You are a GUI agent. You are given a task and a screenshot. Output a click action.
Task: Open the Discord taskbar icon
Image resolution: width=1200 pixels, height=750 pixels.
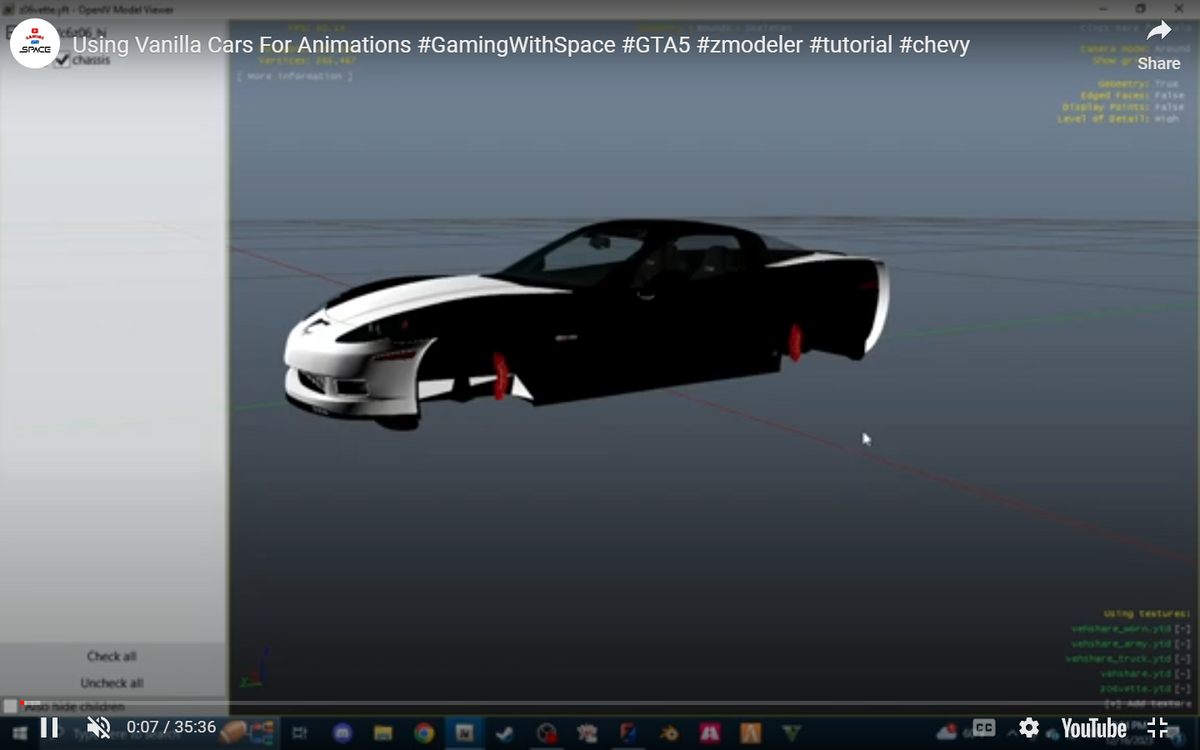341,732
